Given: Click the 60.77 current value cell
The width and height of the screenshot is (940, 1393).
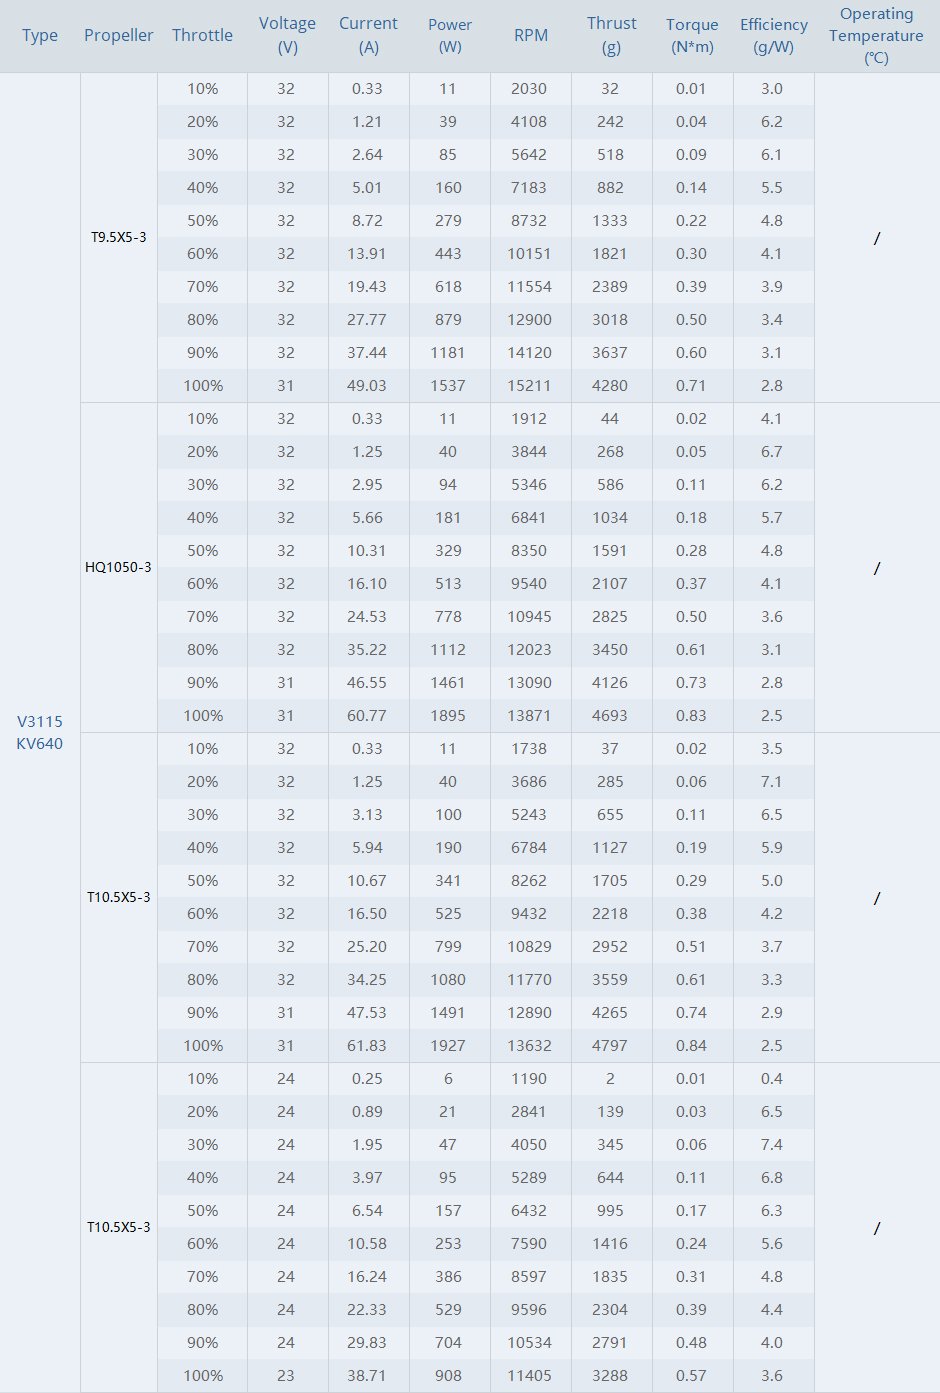Looking at the screenshot, I should [367, 715].
